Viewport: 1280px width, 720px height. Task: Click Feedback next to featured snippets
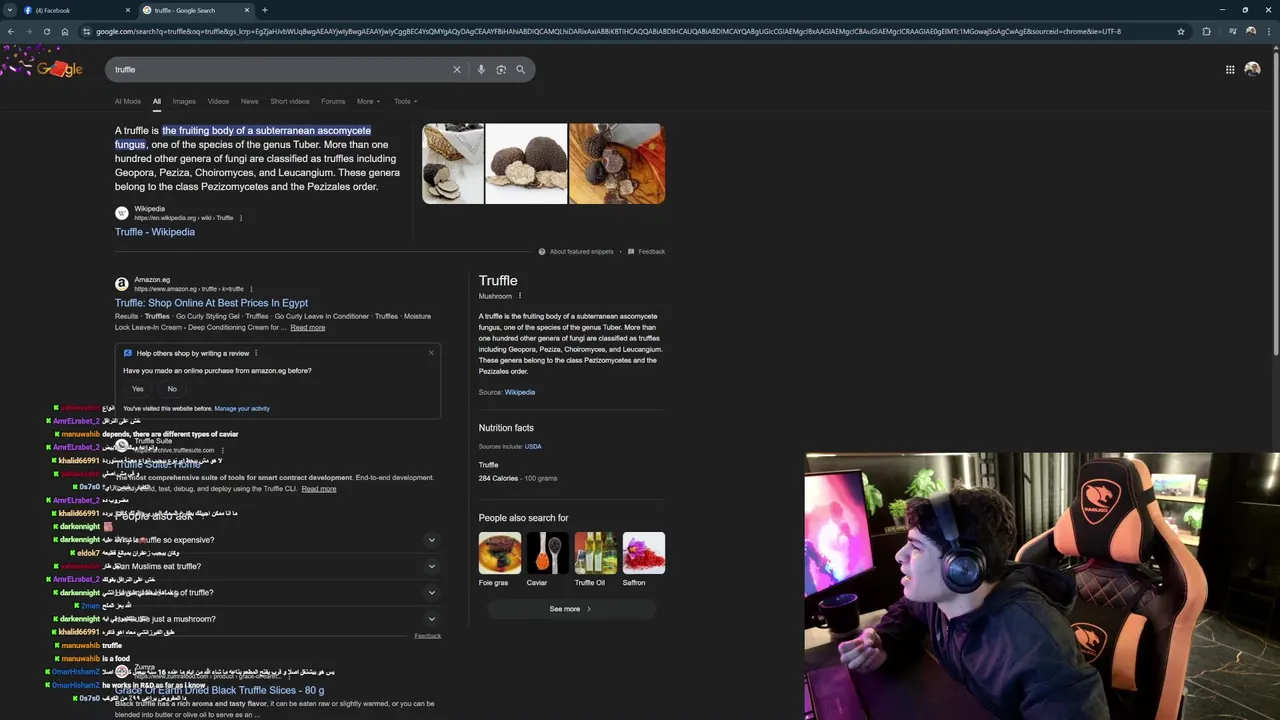(x=646, y=252)
